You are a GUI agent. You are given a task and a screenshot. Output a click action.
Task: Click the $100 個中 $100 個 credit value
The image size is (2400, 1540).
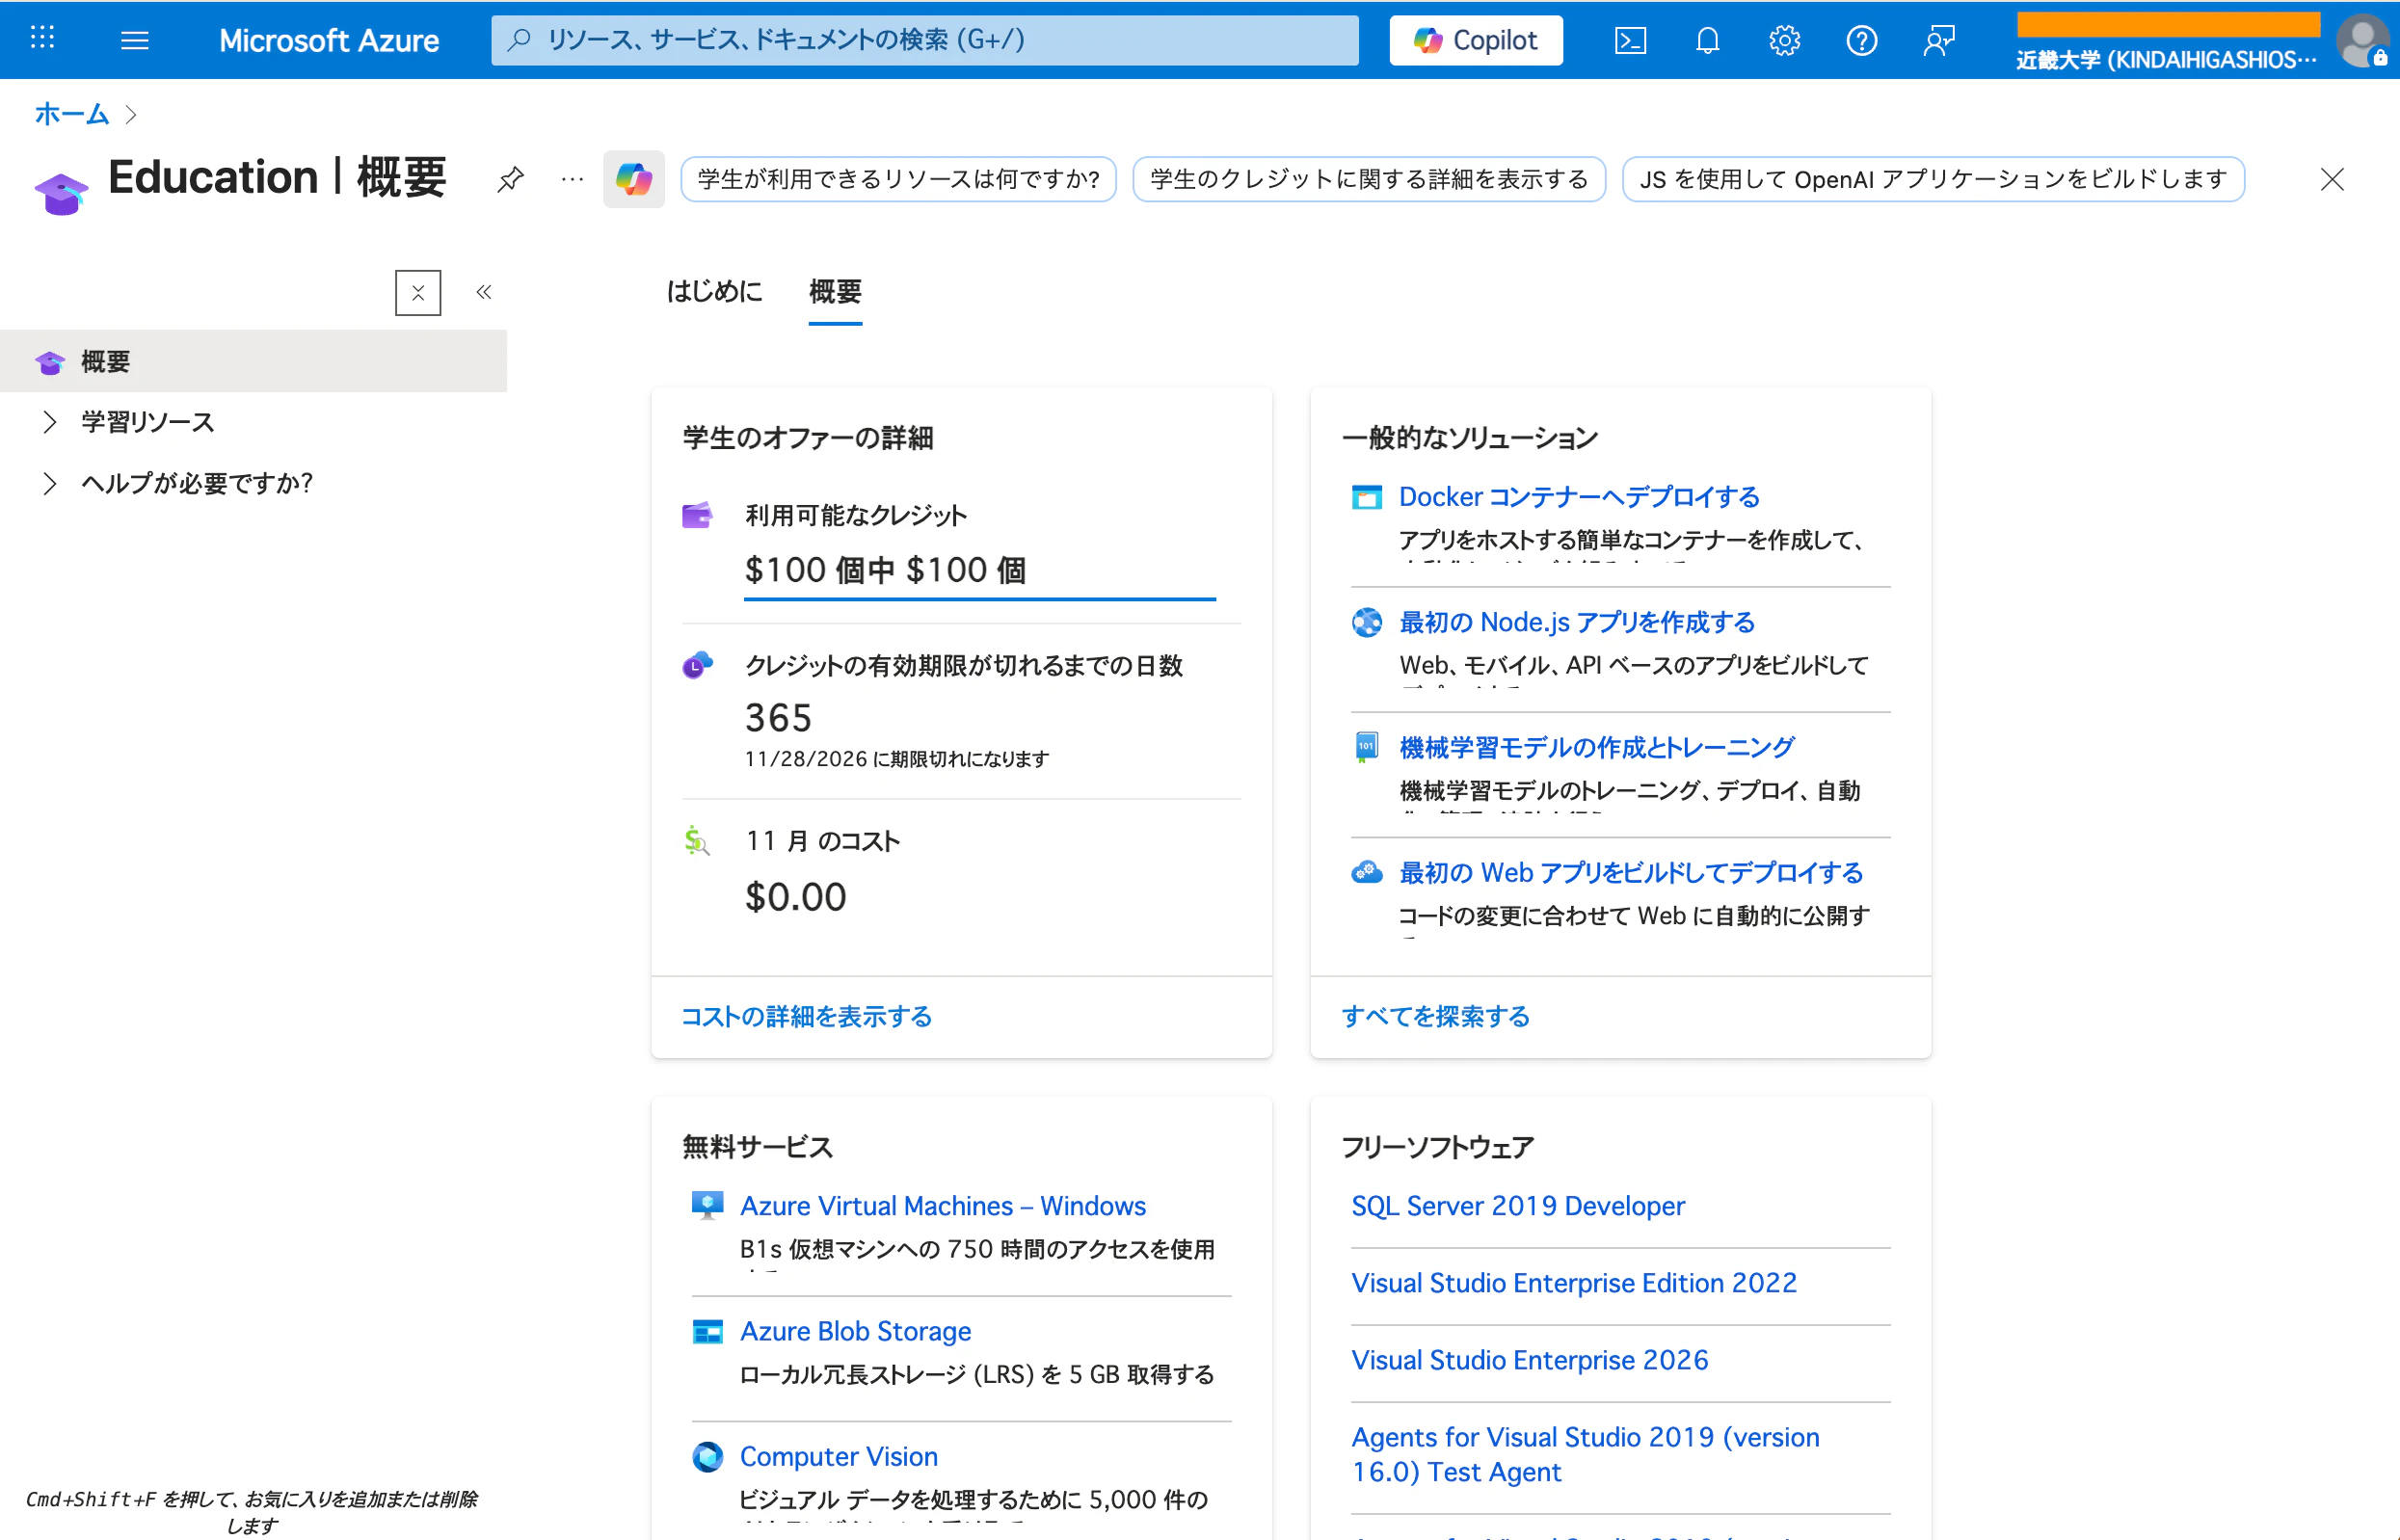(x=885, y=569)
